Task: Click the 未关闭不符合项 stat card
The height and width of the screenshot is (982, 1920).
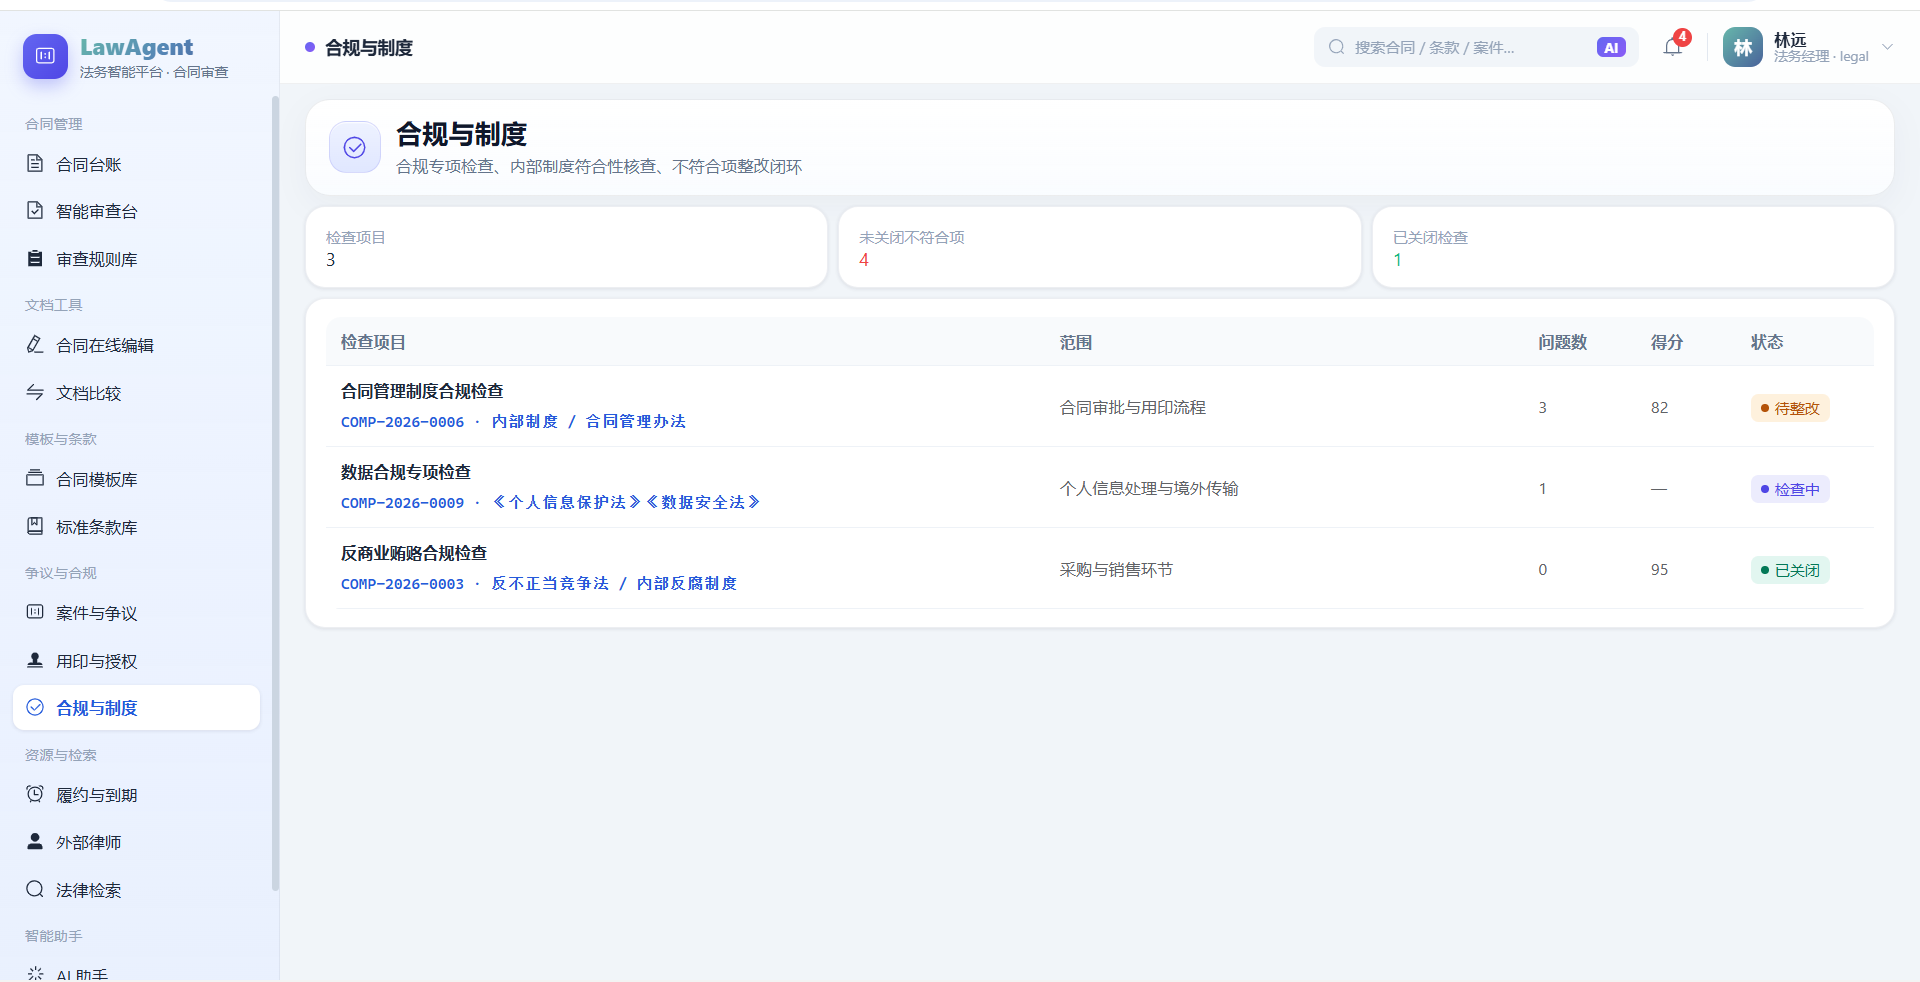Action: click(x=1099, y=247)
